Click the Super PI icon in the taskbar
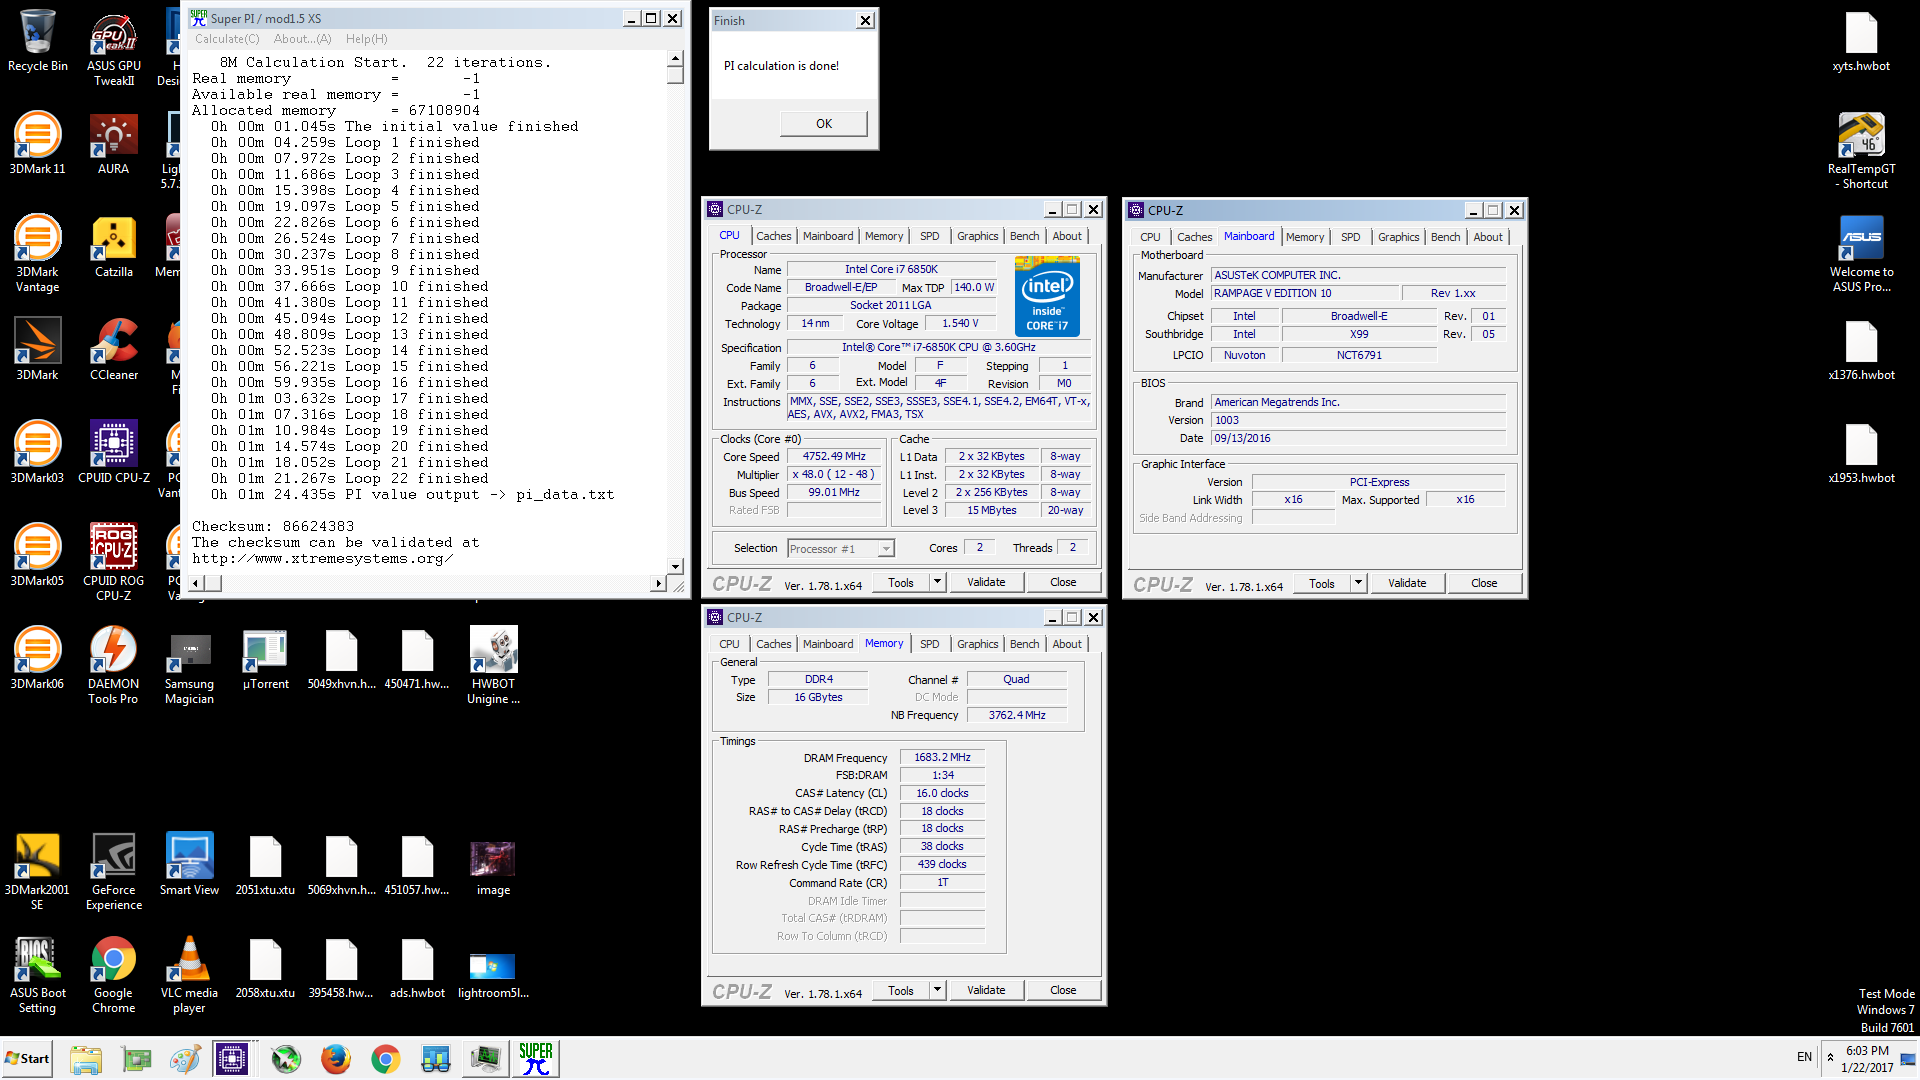Screen dimensions: 1920x1080 click(x=536, y=1058)
